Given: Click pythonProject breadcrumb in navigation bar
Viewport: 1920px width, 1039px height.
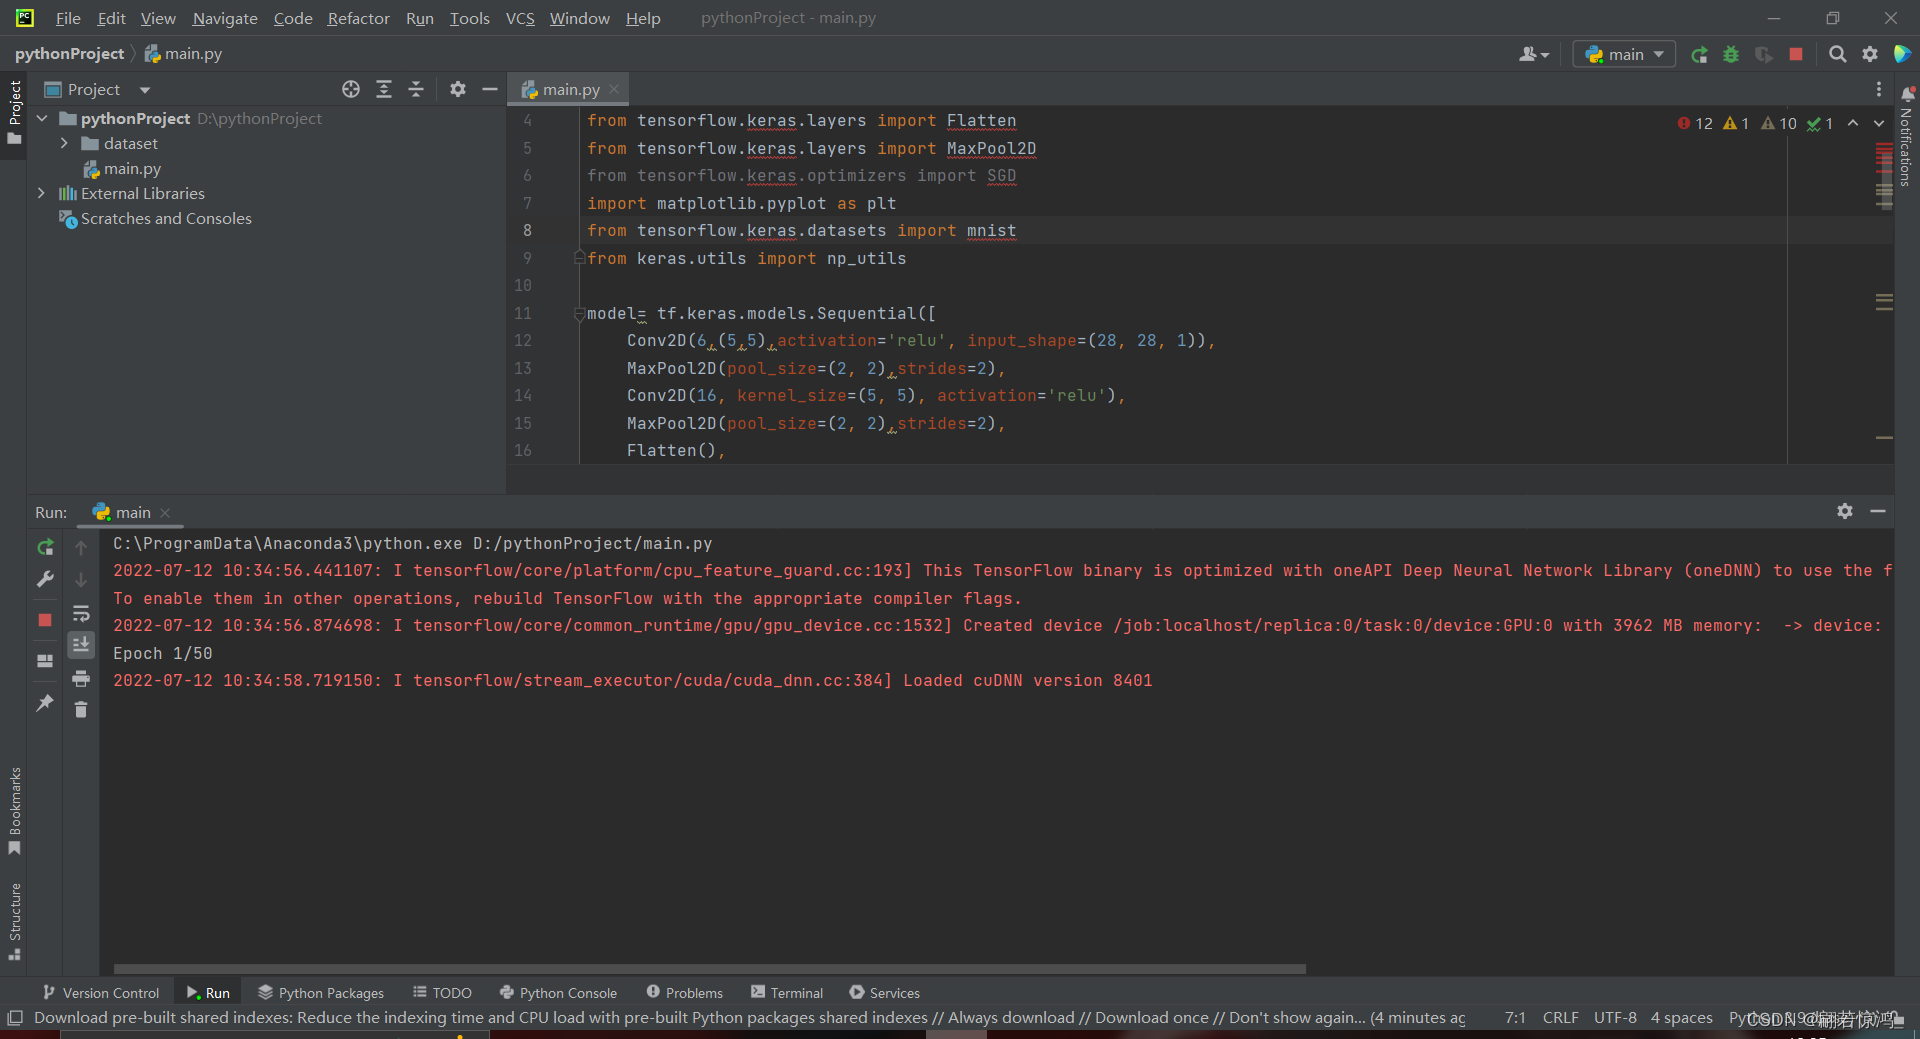Looking at the screenshot, I should (x=69, y=54).
